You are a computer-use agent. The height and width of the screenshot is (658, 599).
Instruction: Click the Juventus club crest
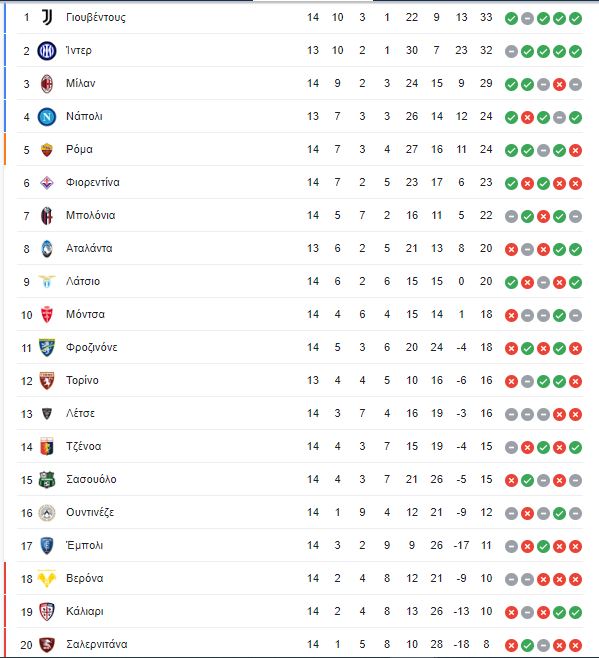pos(47,18)
